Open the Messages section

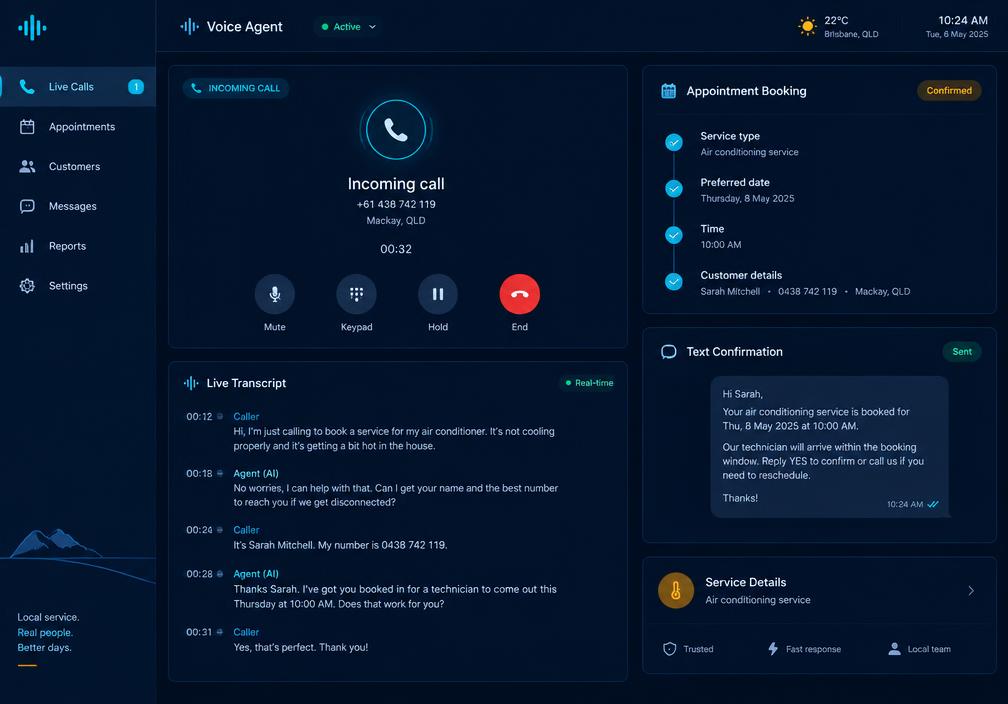click(78, 206)
